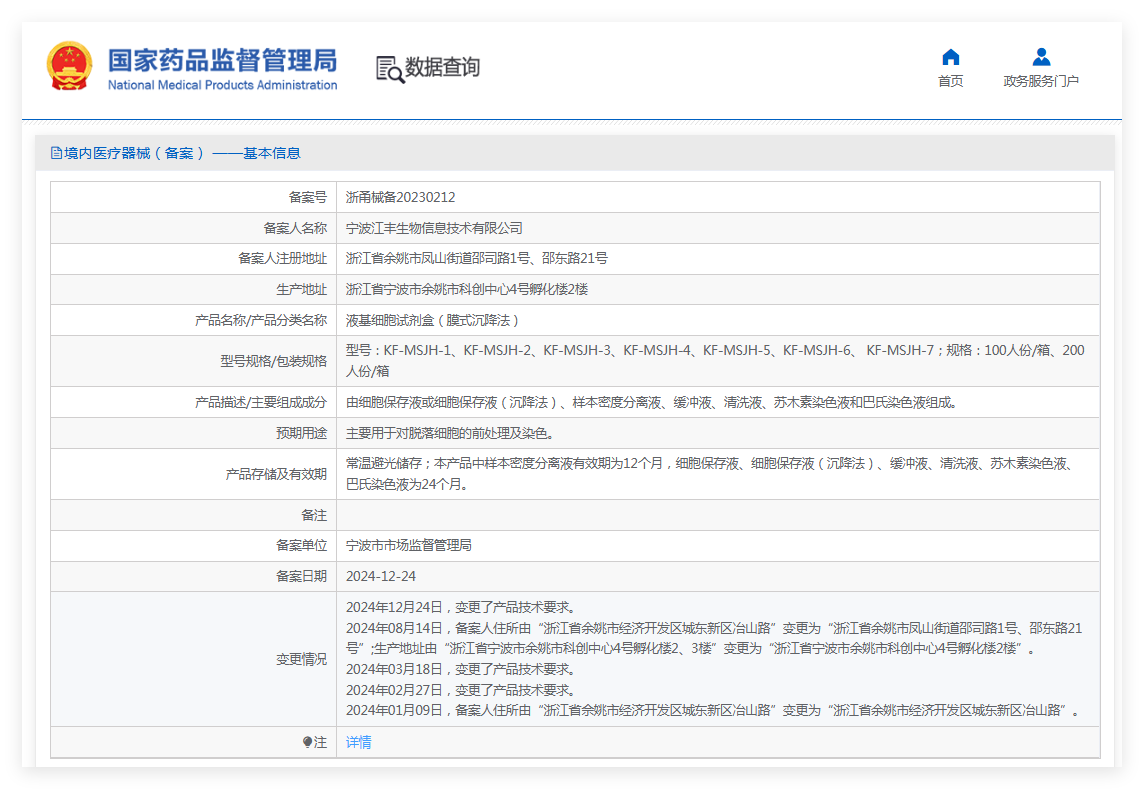Select the 政务服务门户 menu label
The height and width of the screenshot is (789, 1144).
(1041, 81)
